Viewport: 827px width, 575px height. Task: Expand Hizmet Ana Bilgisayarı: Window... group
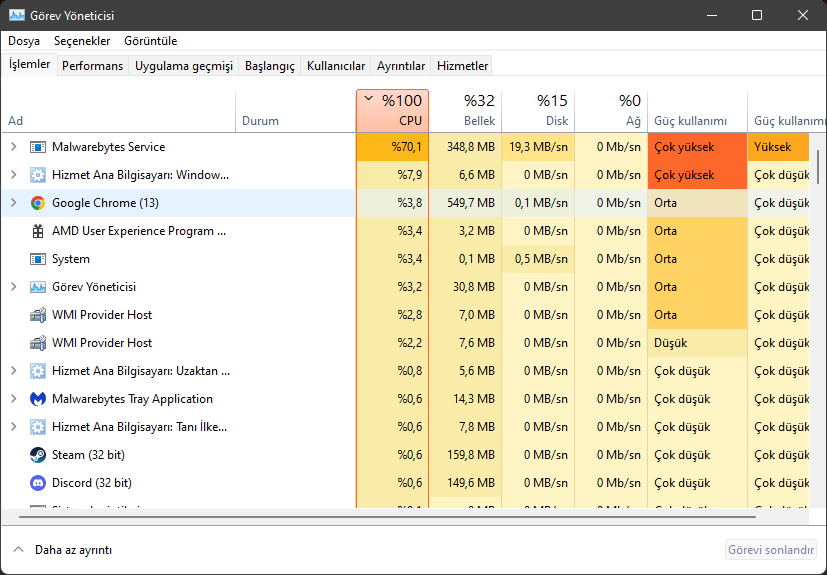pos(14,175)
